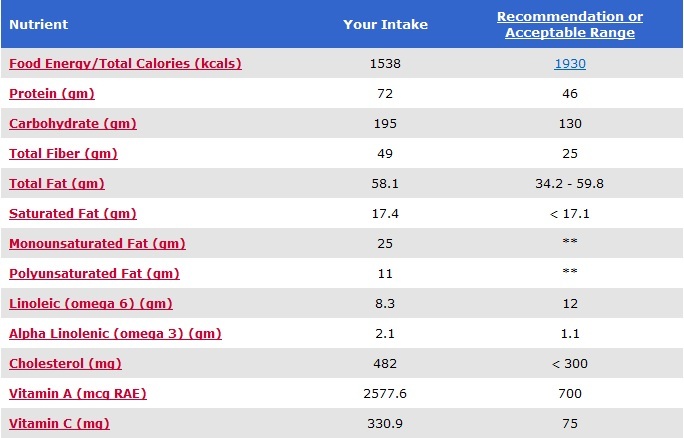Screen dimensions: 684x438
Task: Open the Carbohydrate (gm) link
Action: [73, 124]
